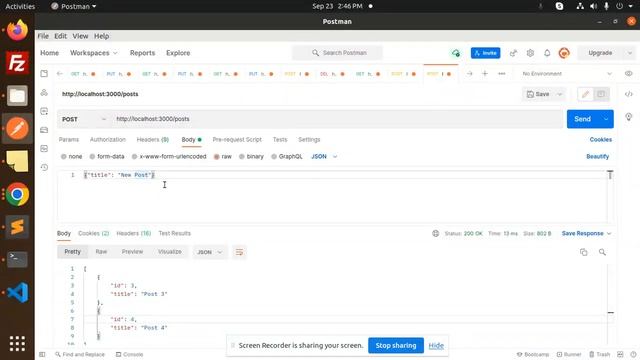Screen dimensions: 640x360
Task: Open the user avatar menu
Action: coord(564,53)
